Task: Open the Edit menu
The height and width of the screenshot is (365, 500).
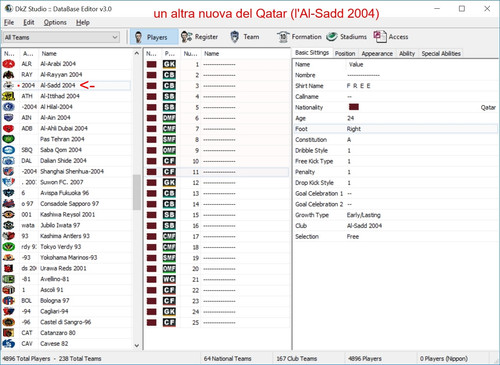Action: pos(29,22)
